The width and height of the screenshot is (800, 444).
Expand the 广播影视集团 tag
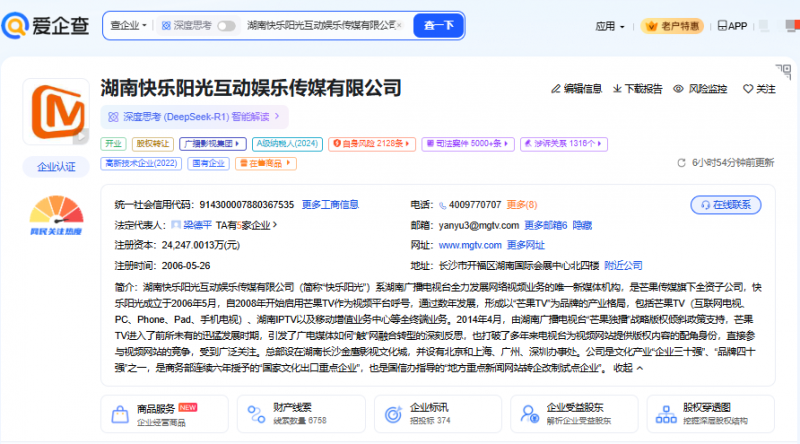pyautogui.click(x=214, y=144)
